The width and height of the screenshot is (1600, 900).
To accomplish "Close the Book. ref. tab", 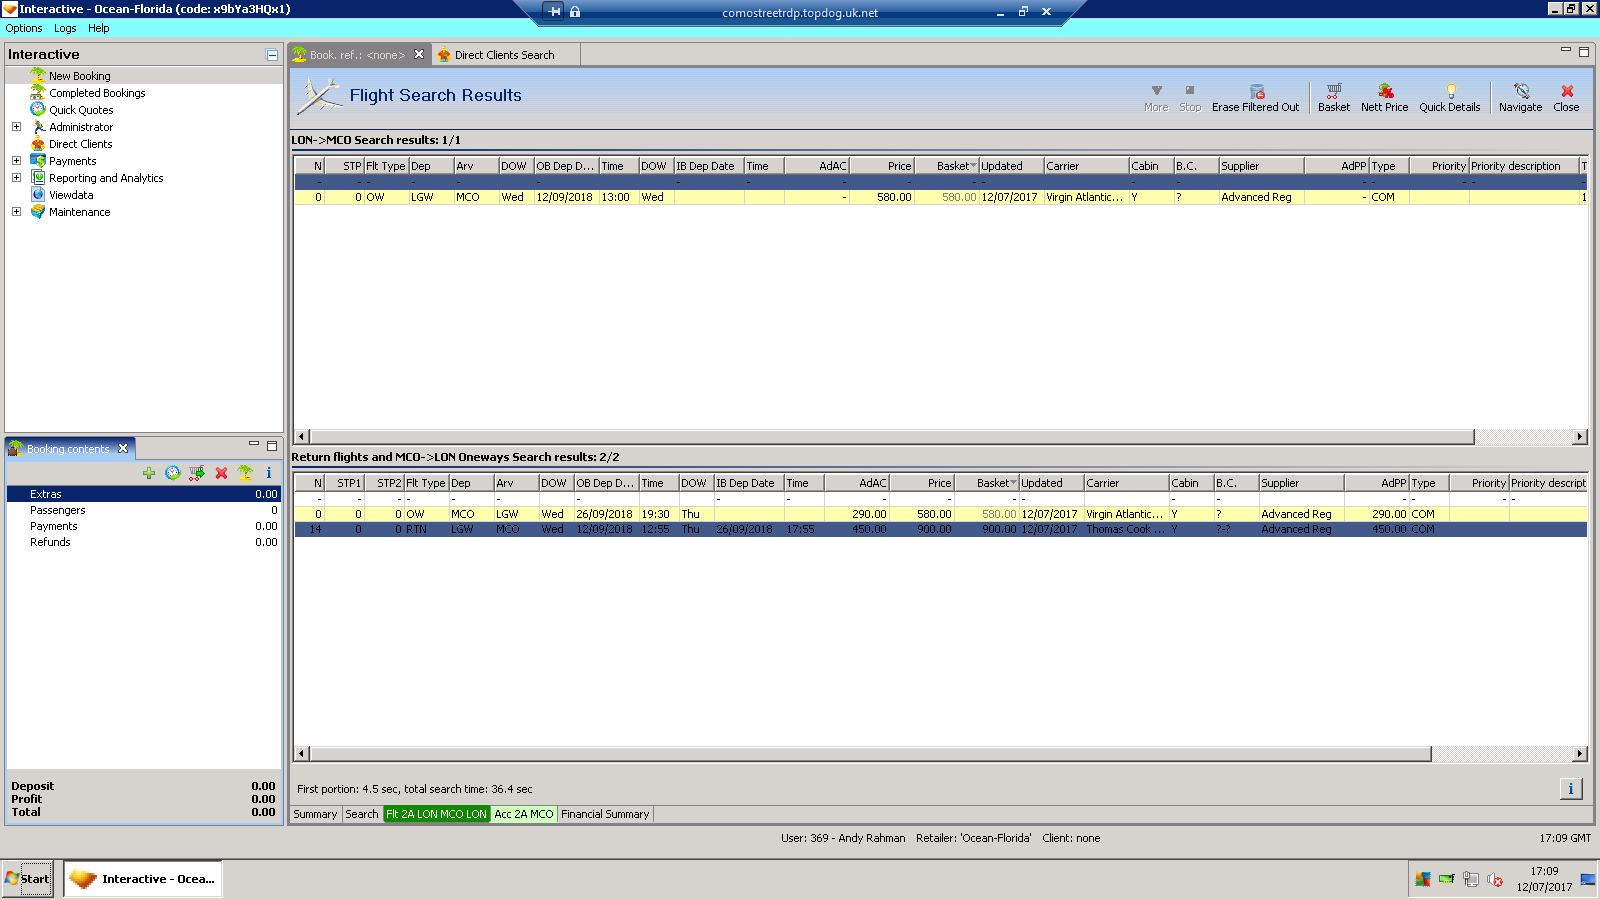I will point(419,55).
